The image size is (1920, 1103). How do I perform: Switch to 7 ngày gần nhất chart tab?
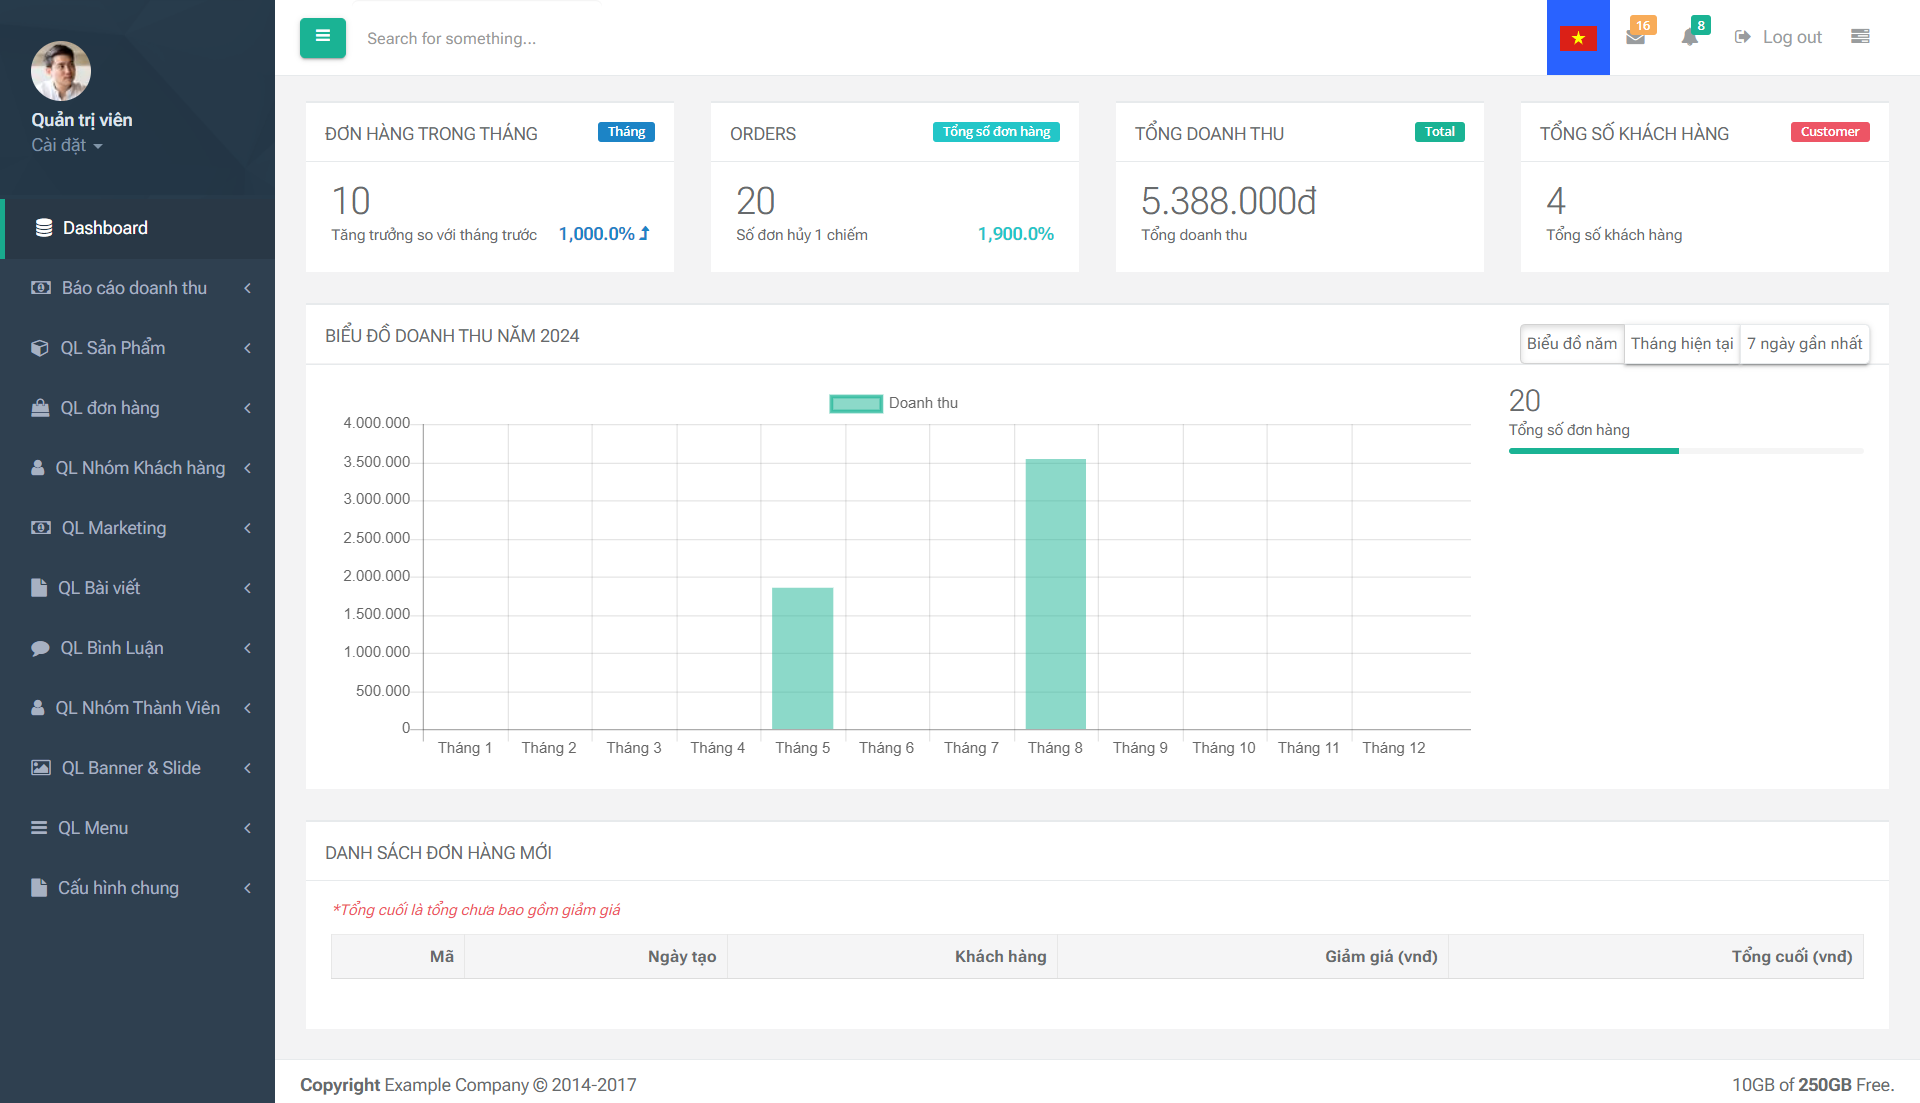(x=1804, y=344)
